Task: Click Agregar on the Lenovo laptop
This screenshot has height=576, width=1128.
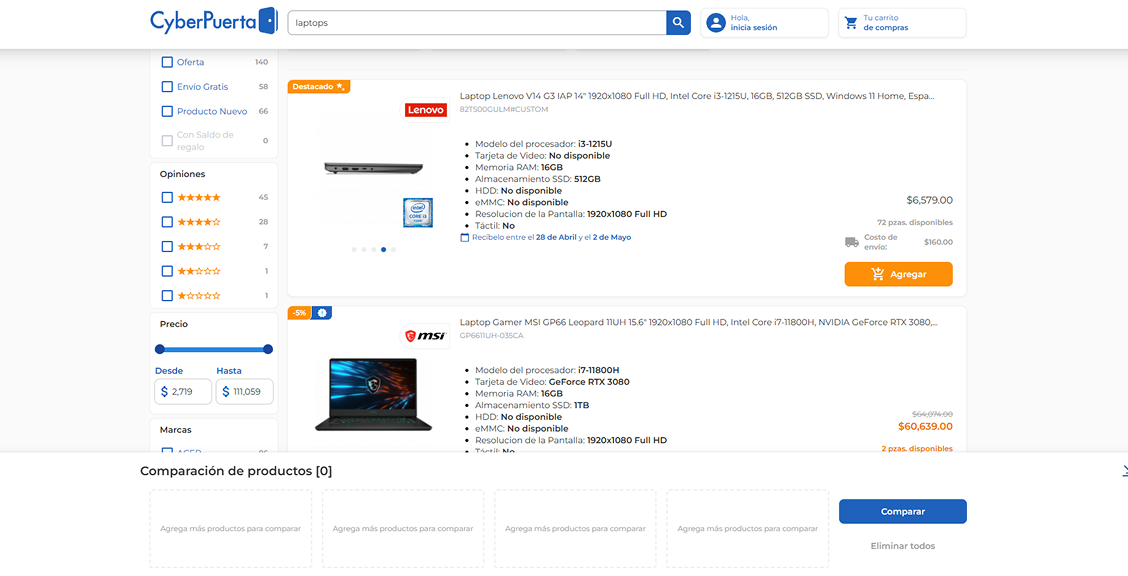Action: (898, 273)
